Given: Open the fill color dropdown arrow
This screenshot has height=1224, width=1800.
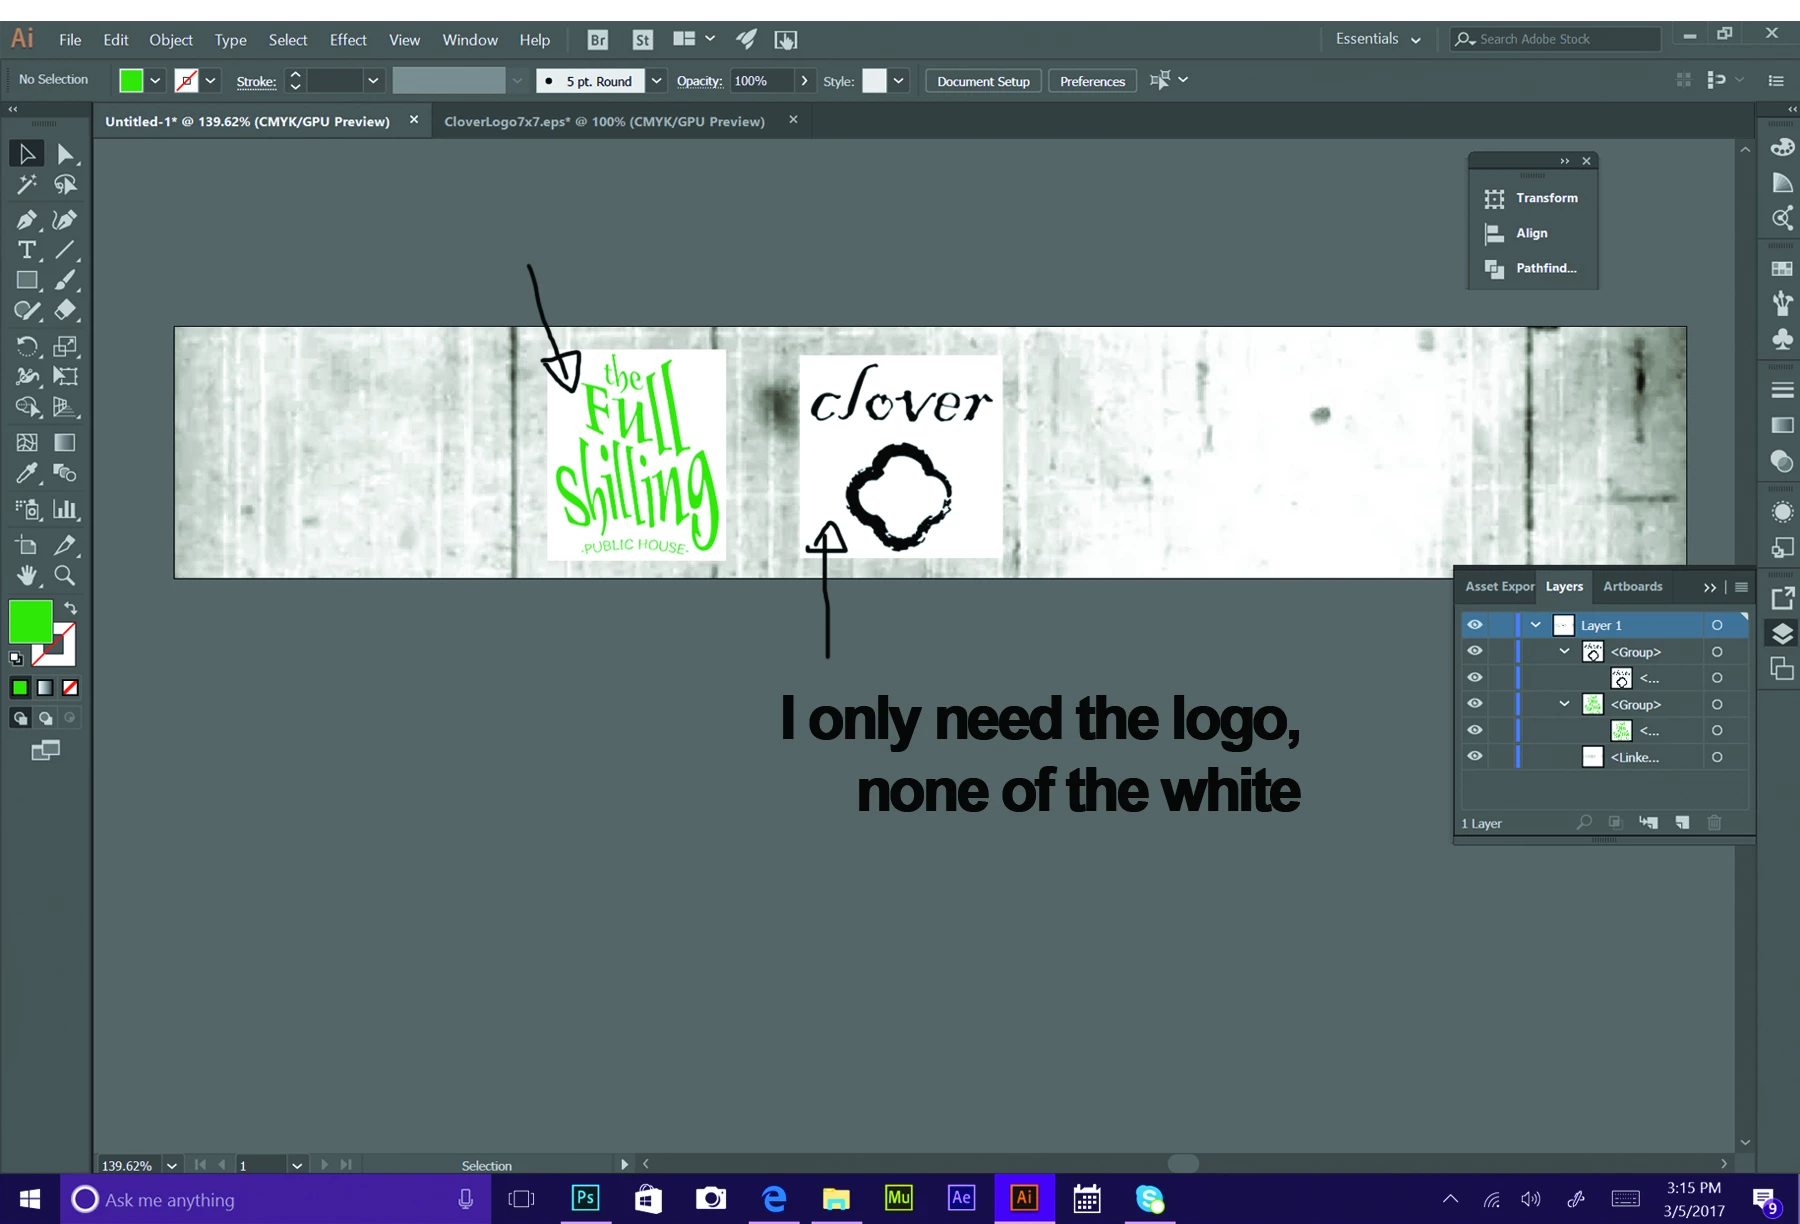Looking at the screenshot, I should pos(155,81).
